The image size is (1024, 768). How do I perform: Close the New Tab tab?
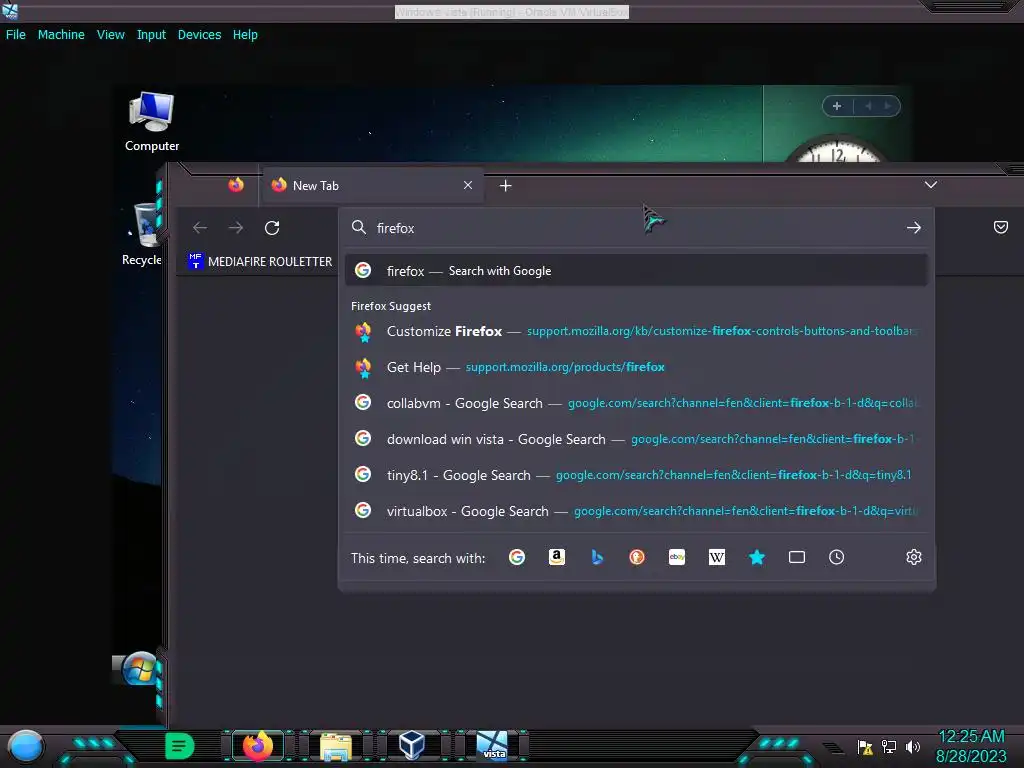pyautogui.click(x=468, y=185)
